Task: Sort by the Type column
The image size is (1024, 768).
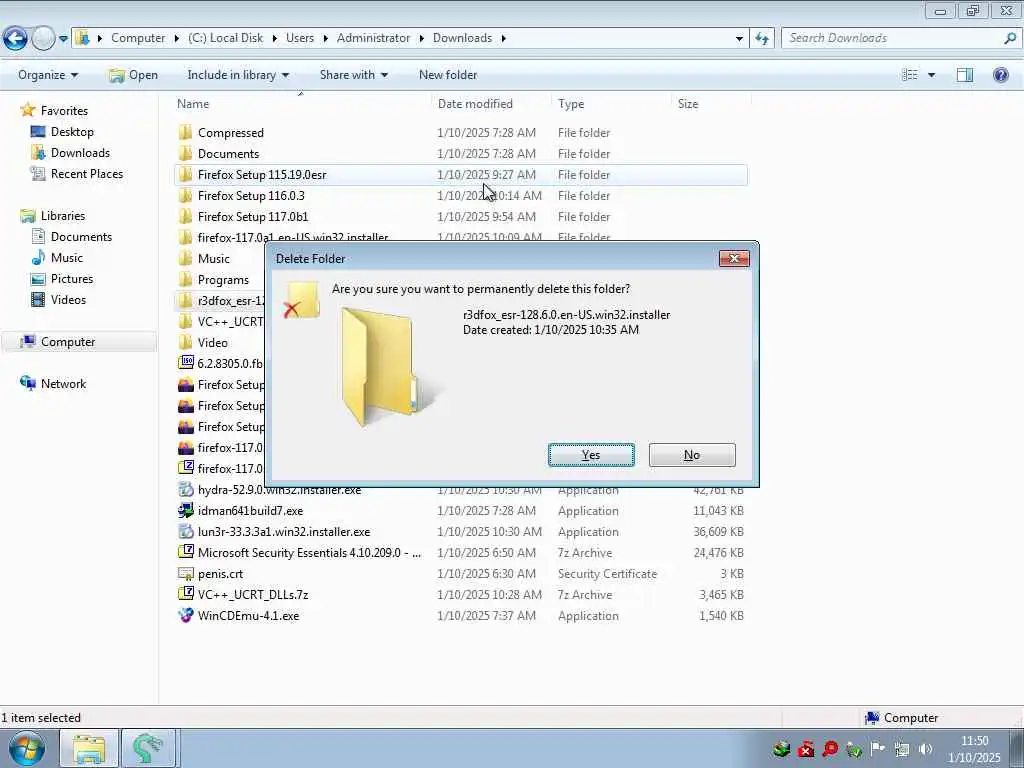Action: 571,104
